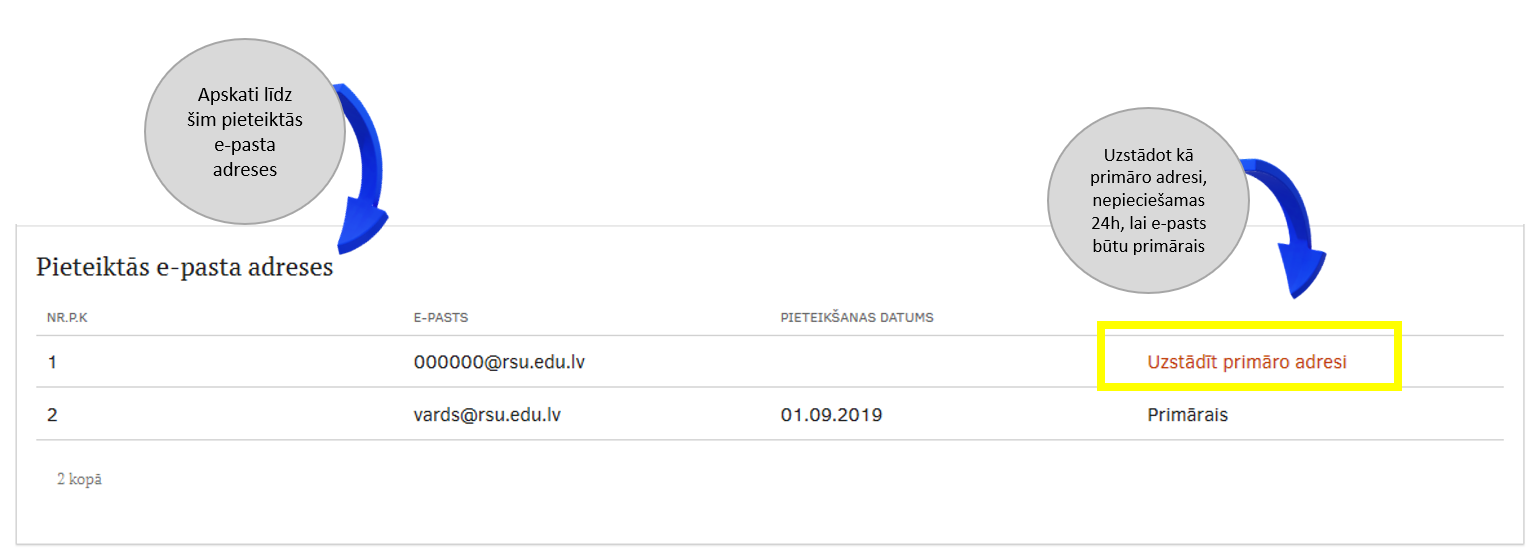Select the 000000@rsu.edu.lv email address
This screenshot has width=1529, height=549.
tap(499, 362)
